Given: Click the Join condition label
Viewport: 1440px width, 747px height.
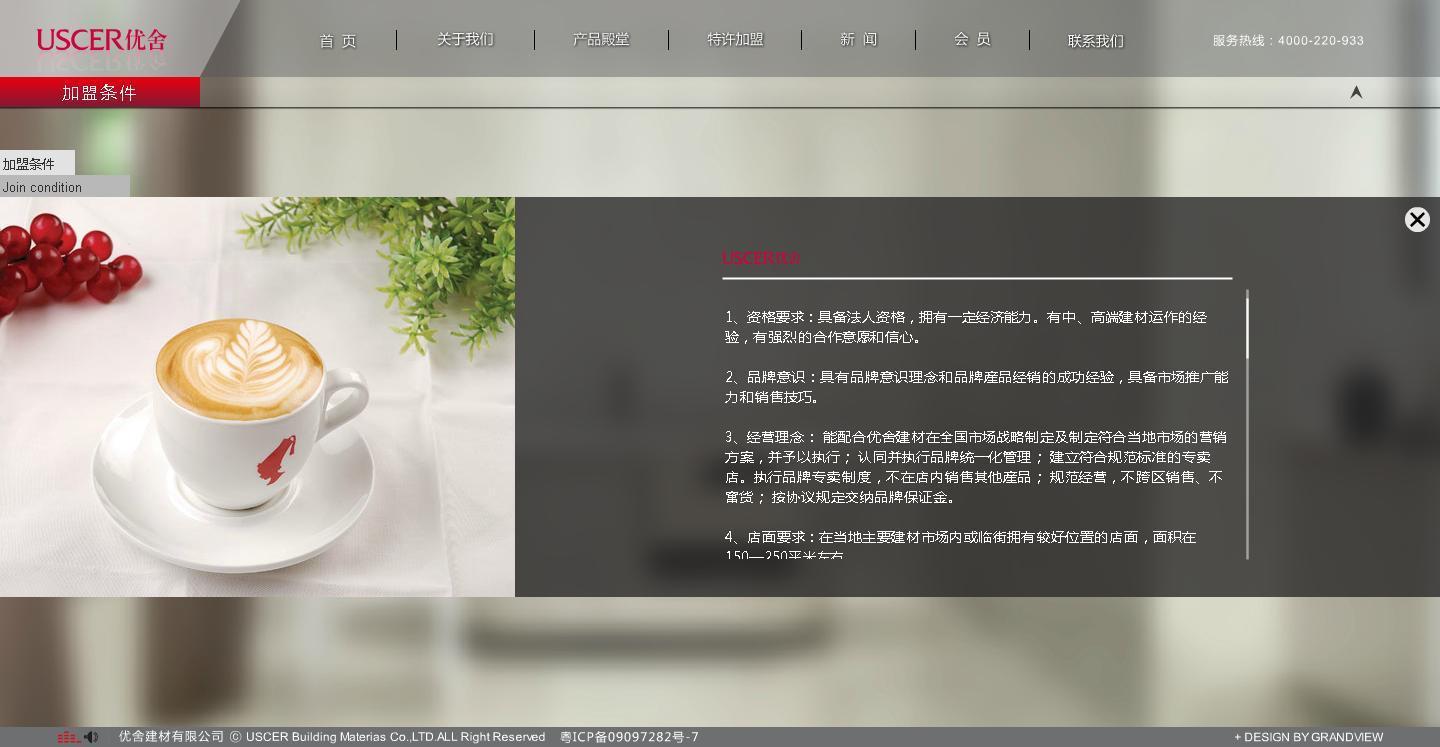Looking at the screenshot, I should pyautogui.click(x=43, y=187).
